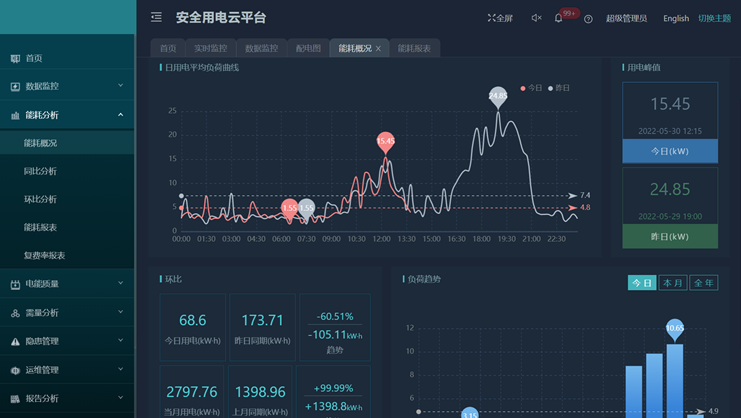Expand 运维管理 menu chevron

[121, 369]
